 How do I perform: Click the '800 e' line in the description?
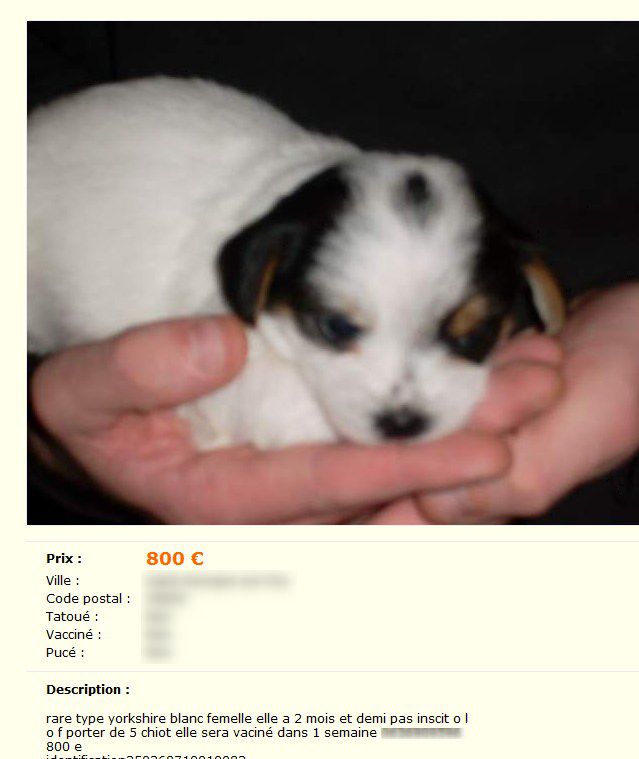[x=64, y=746]
